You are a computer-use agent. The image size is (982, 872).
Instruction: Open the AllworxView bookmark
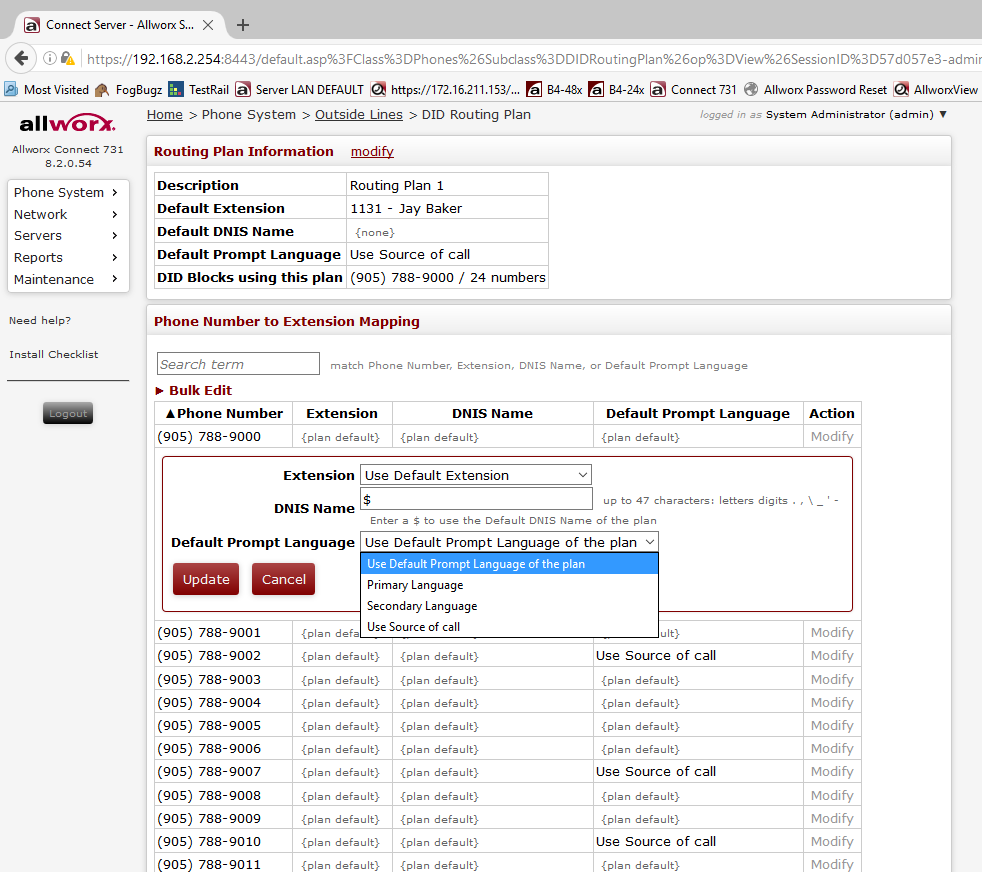pyautogui.click(x=936, y=90)
